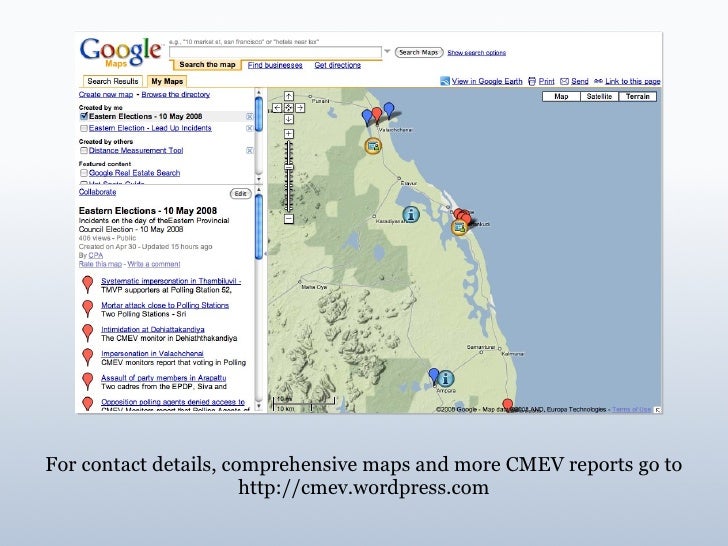Image resolution: width=728 pixels, height=546 pixels.
Task: Select the My Maps tab
Action: [167, 81]
